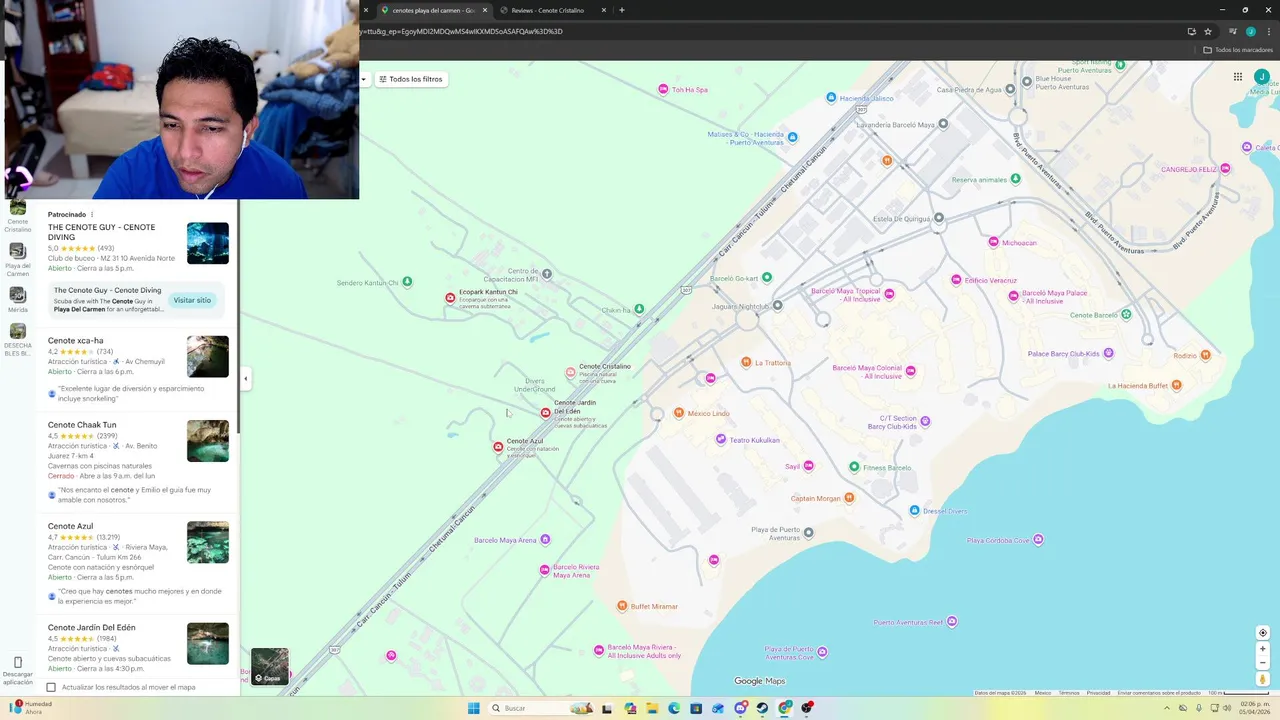The image size is (1280, 720).
Task: Select the Captain Morgan restaurant pin
Action: (x=849, y=498)
